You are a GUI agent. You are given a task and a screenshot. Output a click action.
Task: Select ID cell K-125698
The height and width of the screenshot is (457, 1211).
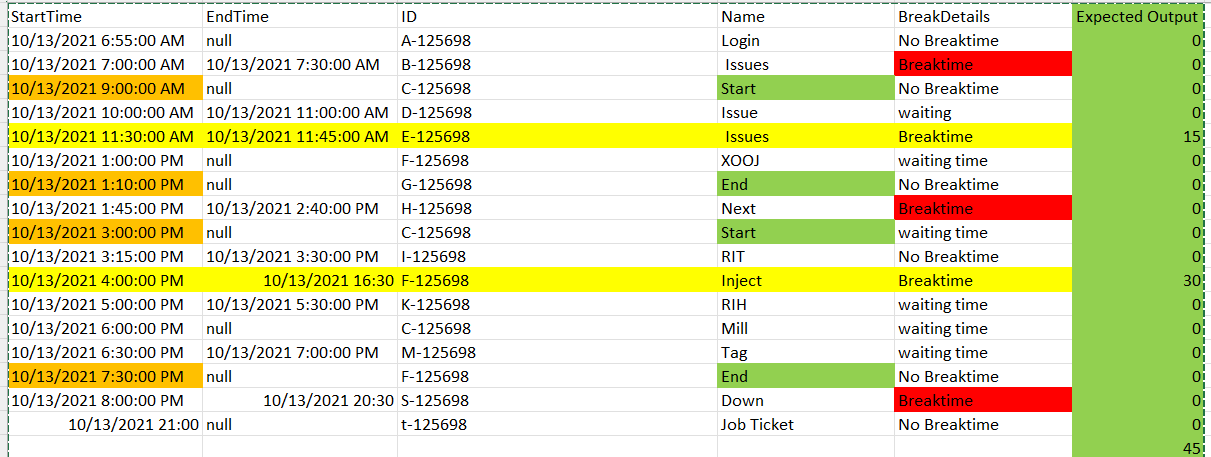pyautogui.click(x=557, y=305)
